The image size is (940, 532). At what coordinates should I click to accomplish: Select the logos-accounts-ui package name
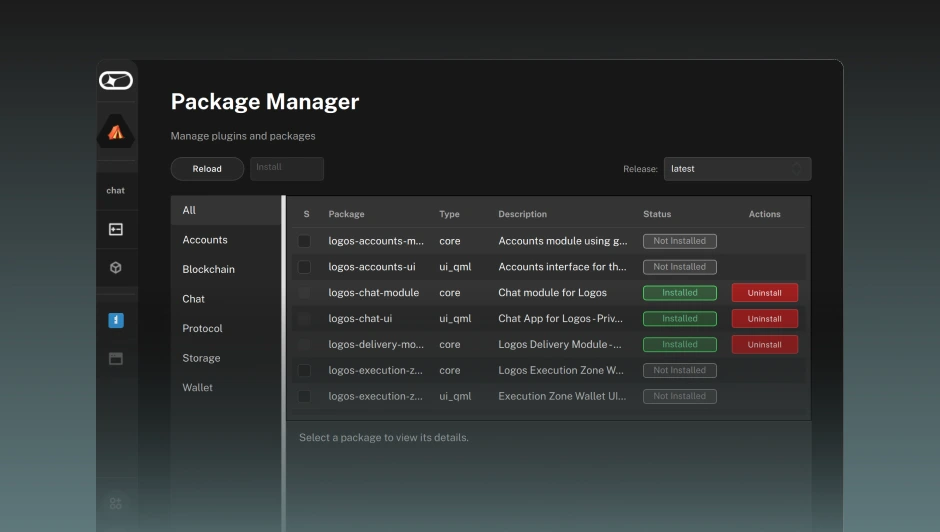pyautogui.click(x=372, y=267)
